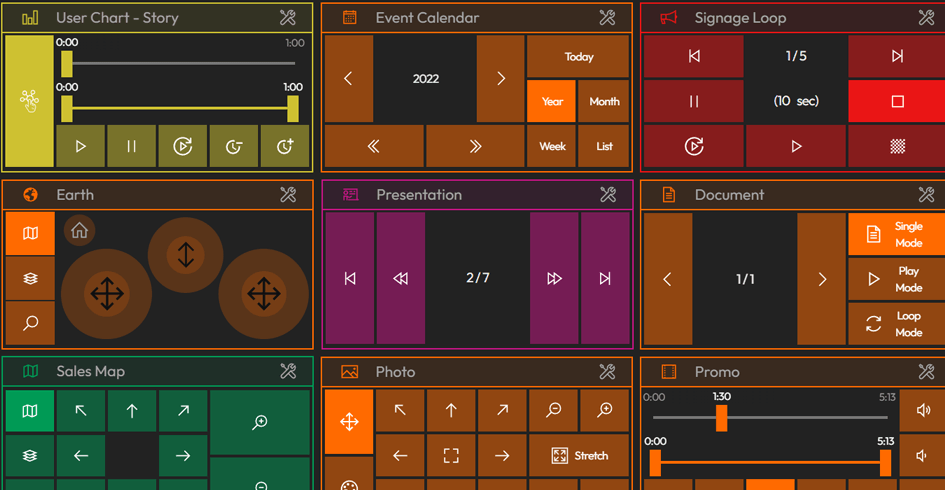Fast-forward slide in Presentation
The image size is (945, 490).
(554, 278)
